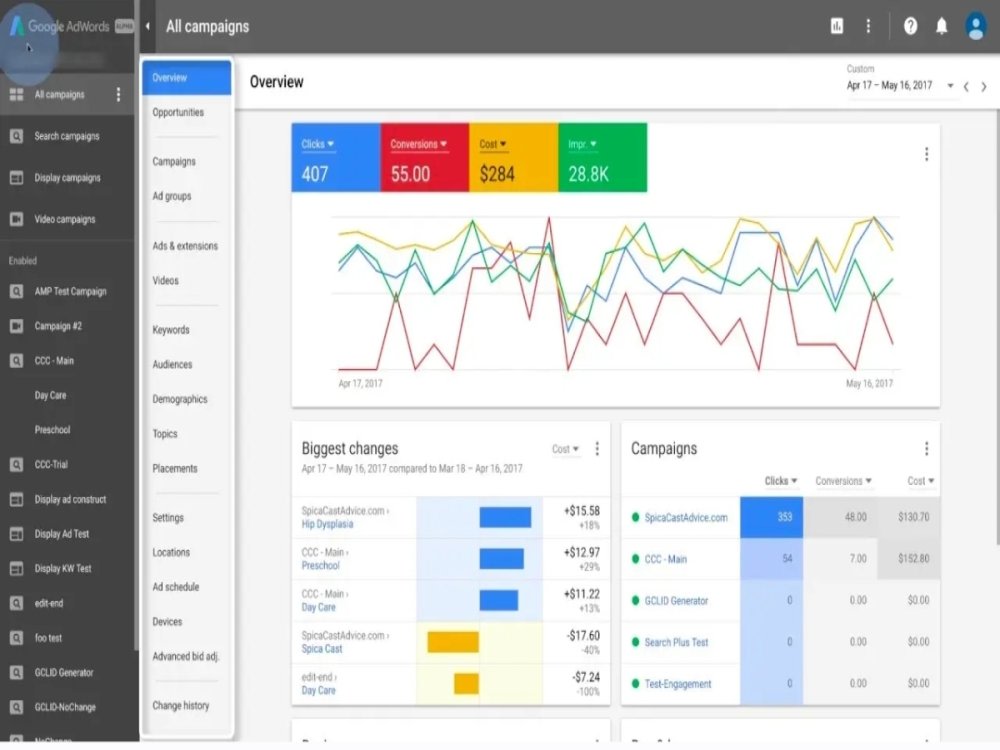Click All campaigns grid icon in sidebar
The image size is (1000, 750).
pos(17,94)
